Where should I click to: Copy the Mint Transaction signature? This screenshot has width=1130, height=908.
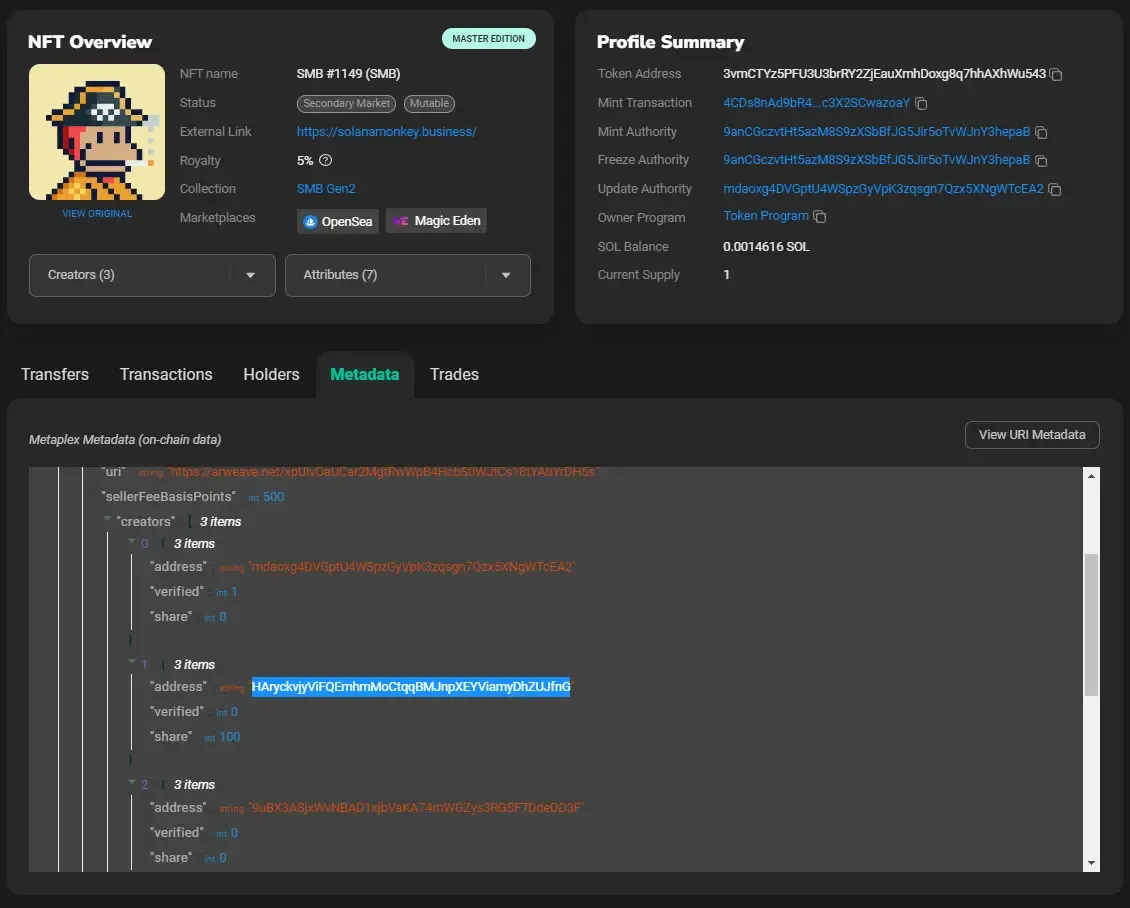pyautogui.click(x=920, y=103)
